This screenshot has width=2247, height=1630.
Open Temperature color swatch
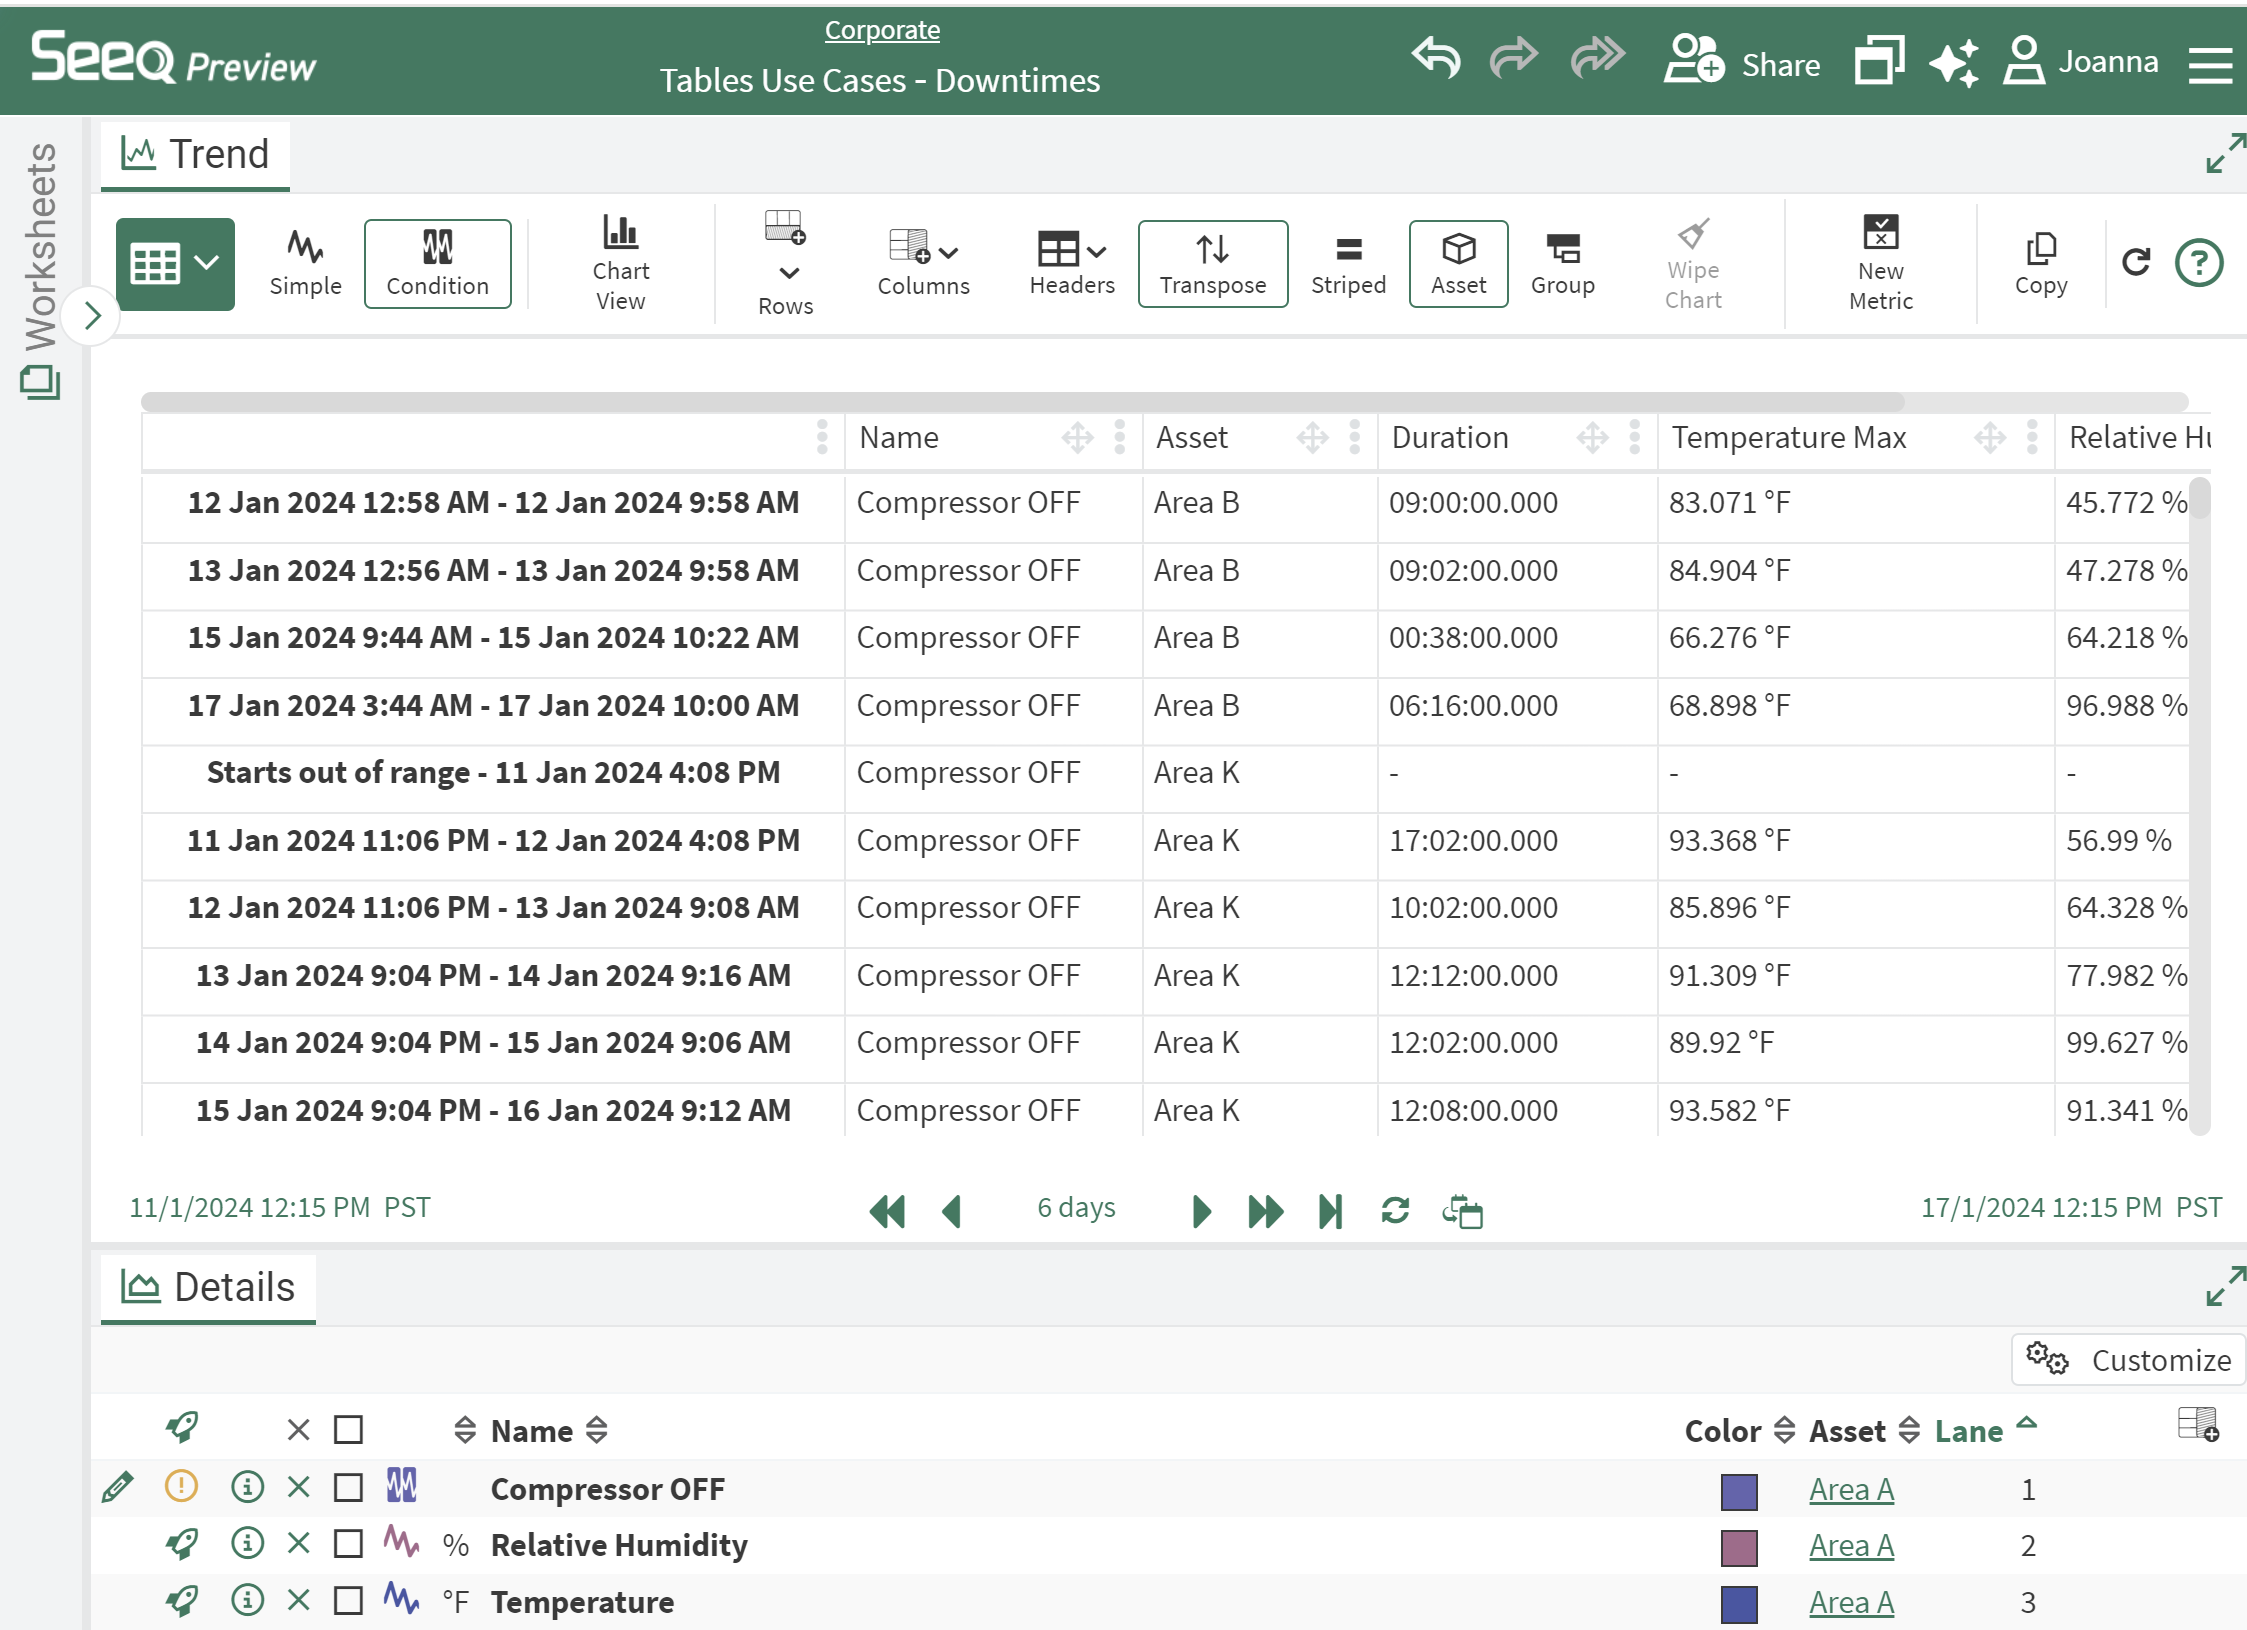click(x=1739, y=1604)
